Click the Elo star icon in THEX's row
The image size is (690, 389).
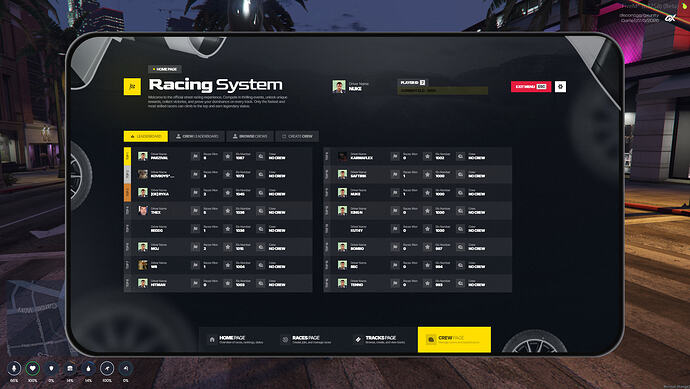pos(228,211)
